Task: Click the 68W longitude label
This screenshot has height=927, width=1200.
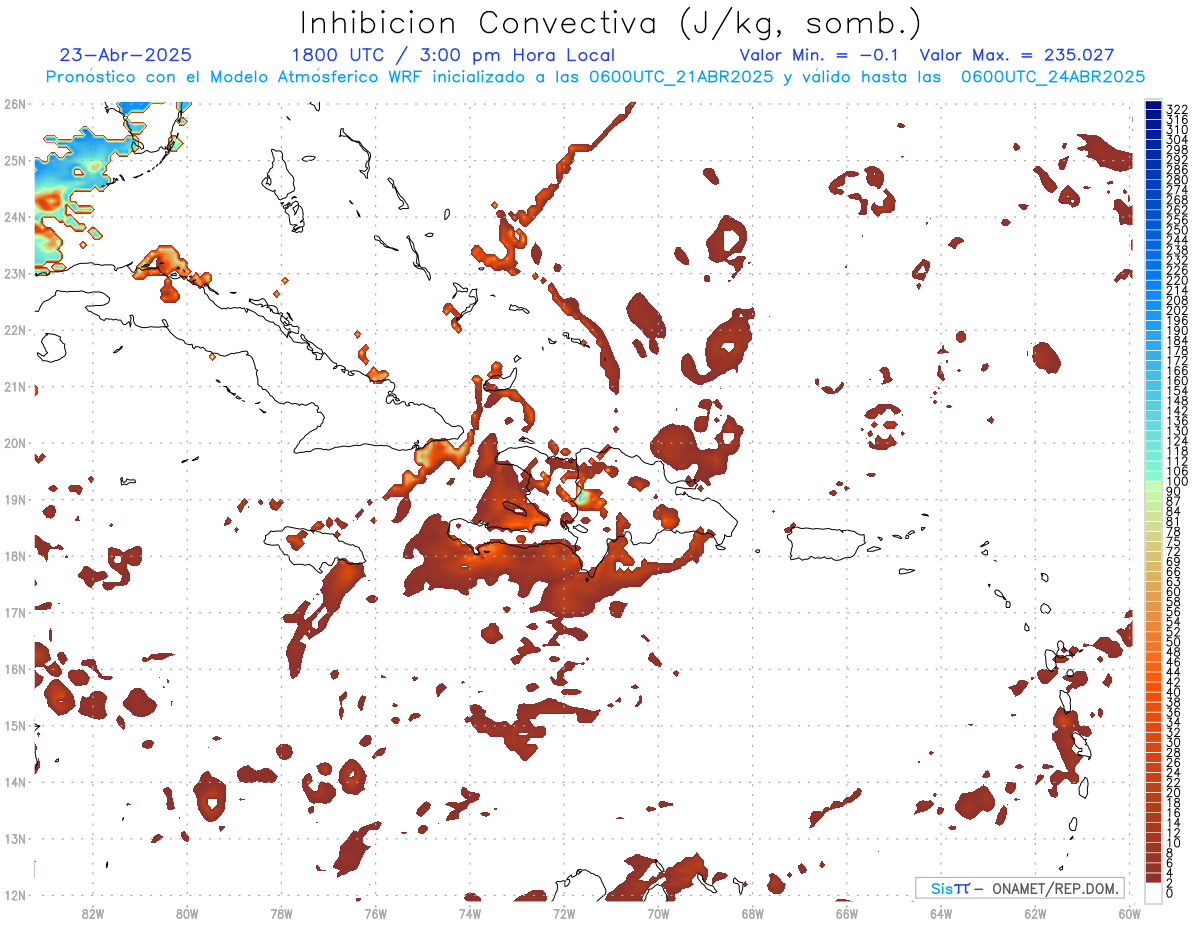Action: 752,913
